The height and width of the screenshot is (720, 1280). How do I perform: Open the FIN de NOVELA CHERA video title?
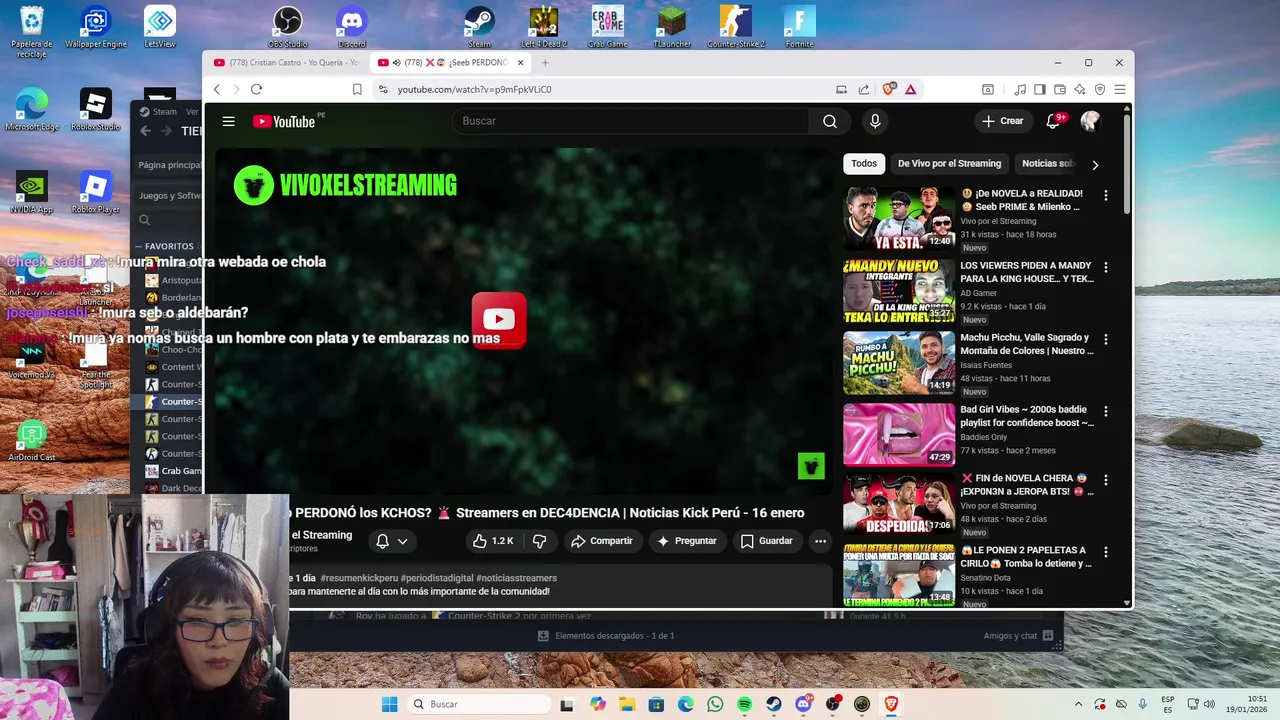click(1027, 485)
